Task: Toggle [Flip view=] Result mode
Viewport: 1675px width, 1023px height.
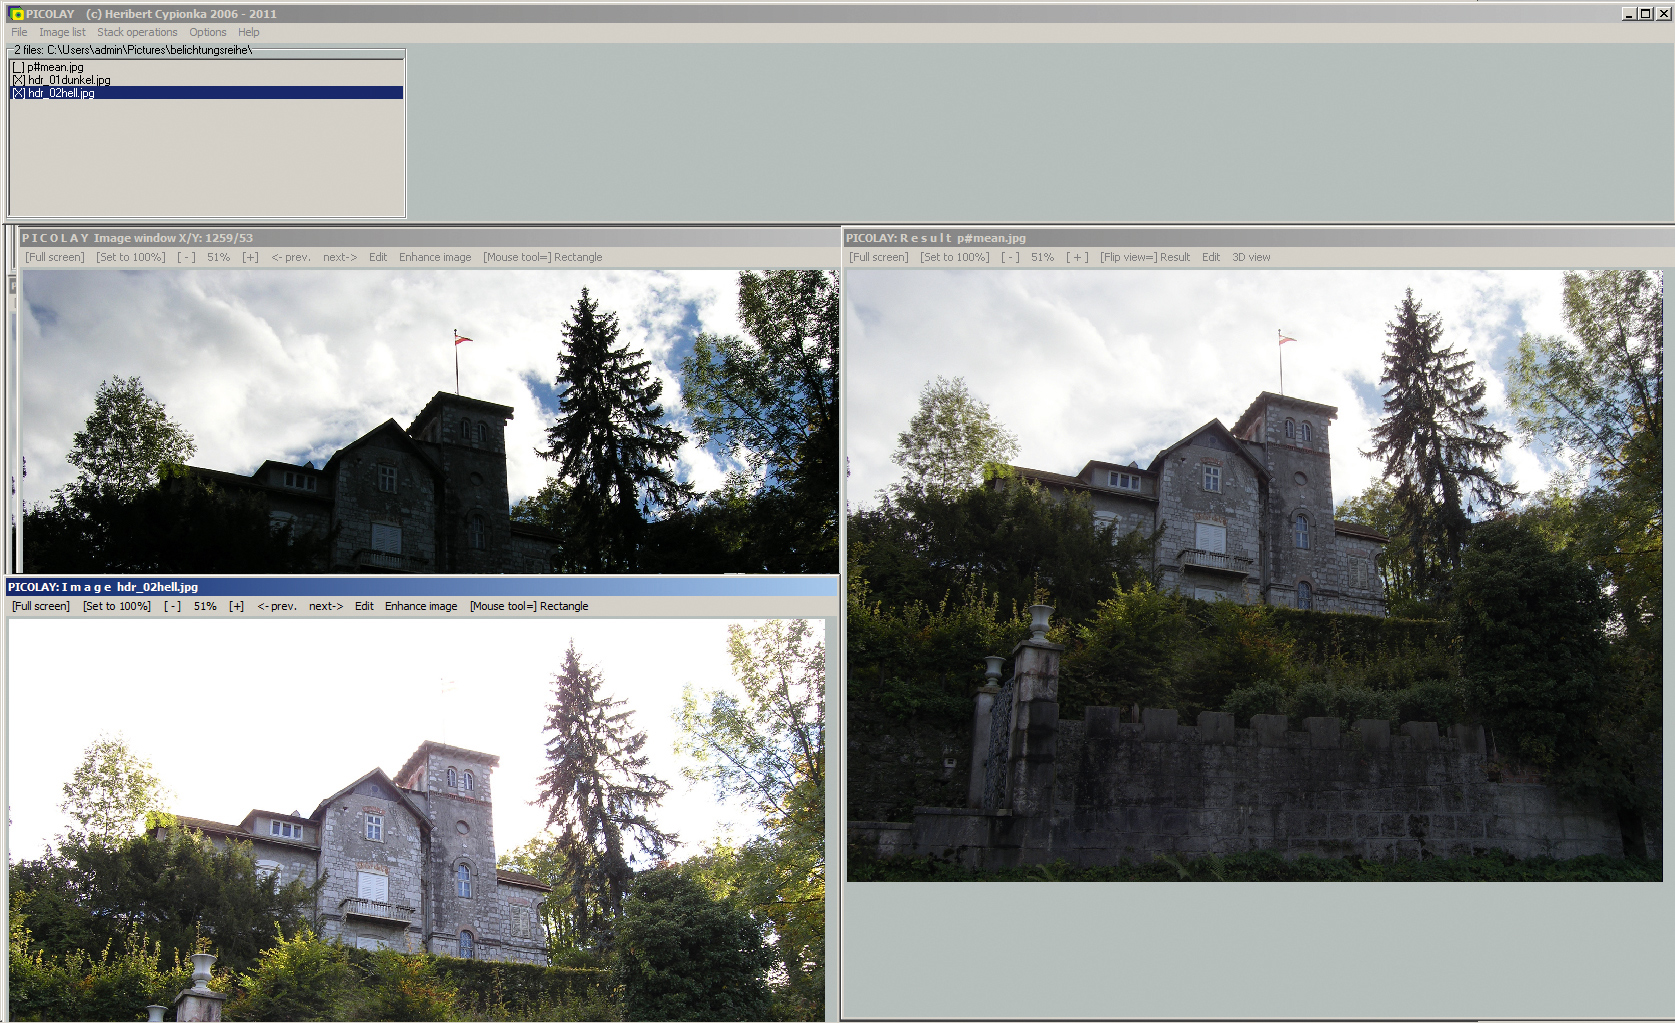Action: pos(1145,257)
